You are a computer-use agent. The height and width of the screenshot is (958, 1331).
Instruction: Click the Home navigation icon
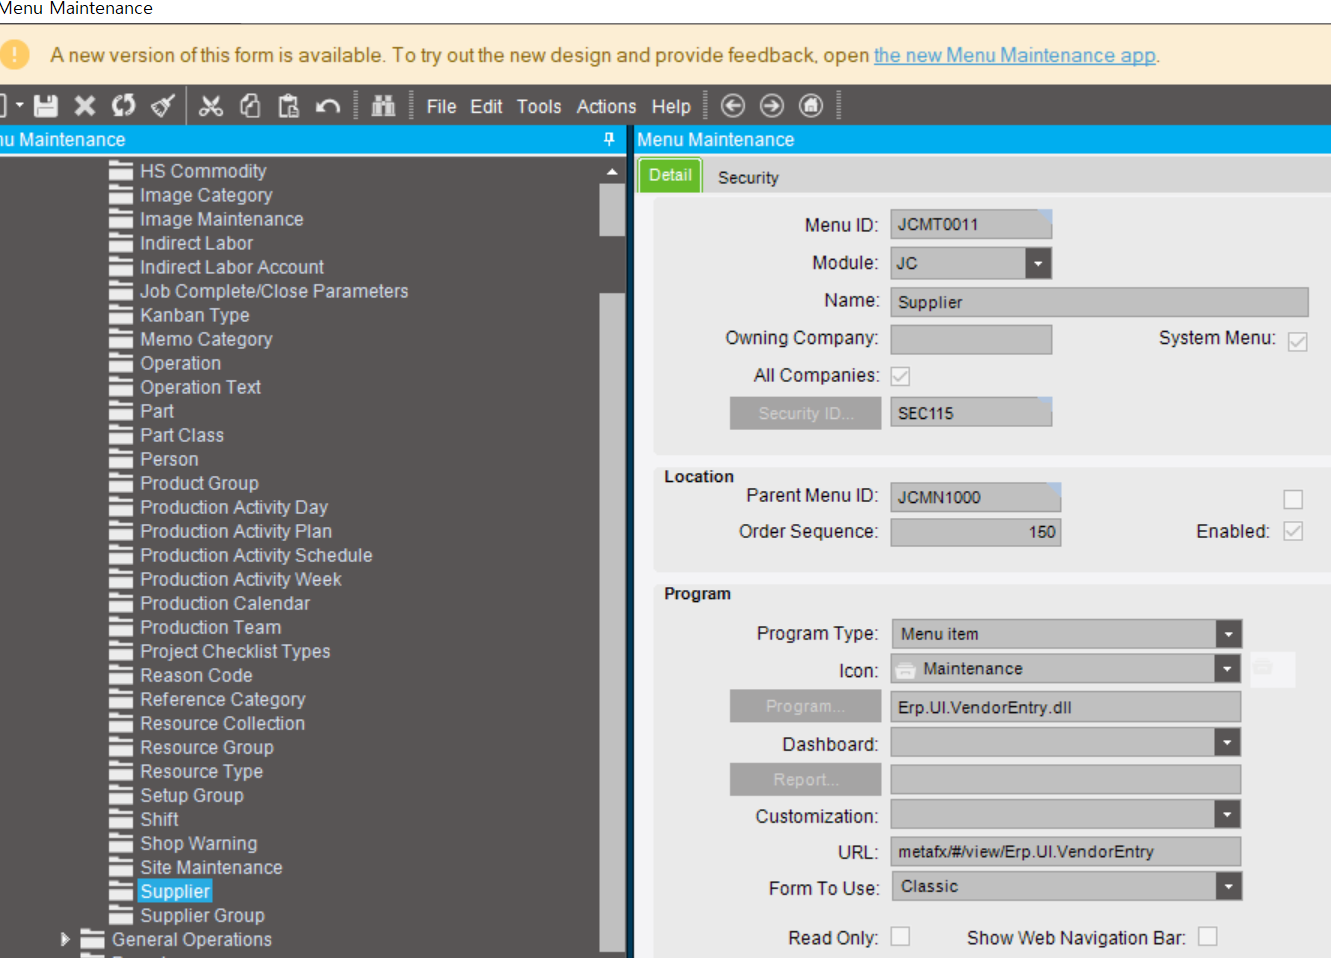click(x=810, y=105)
